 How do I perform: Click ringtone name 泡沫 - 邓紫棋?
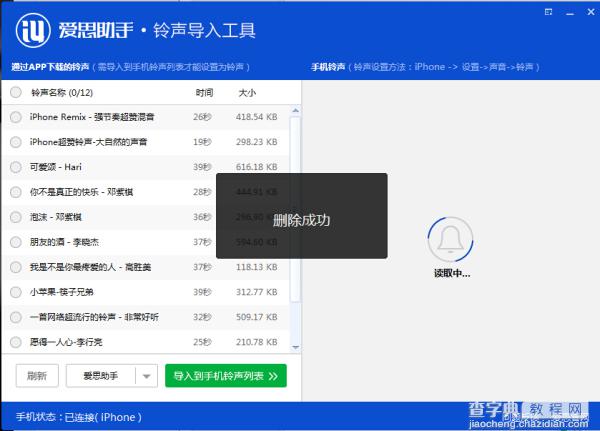(55, 217)
